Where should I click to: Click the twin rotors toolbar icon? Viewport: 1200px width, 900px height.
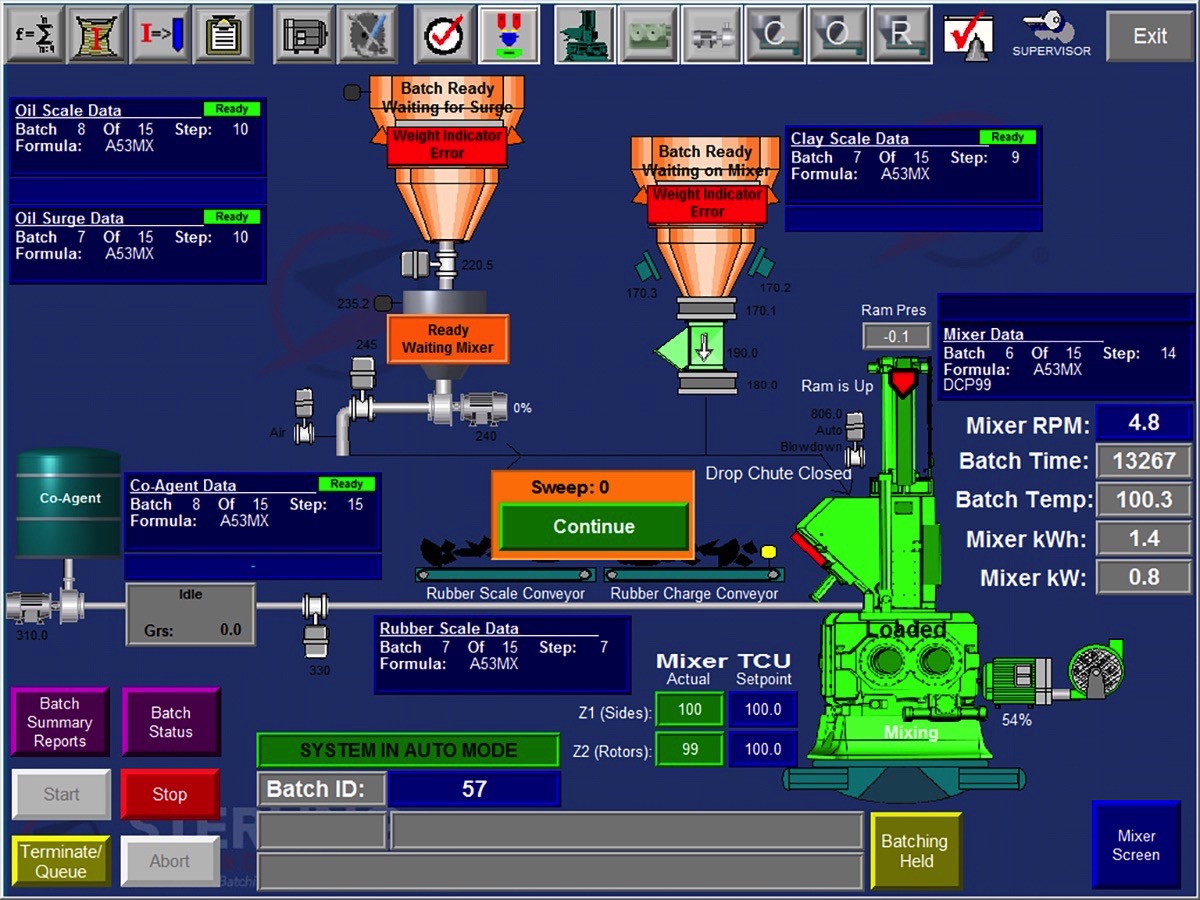(x=648, y=35)
